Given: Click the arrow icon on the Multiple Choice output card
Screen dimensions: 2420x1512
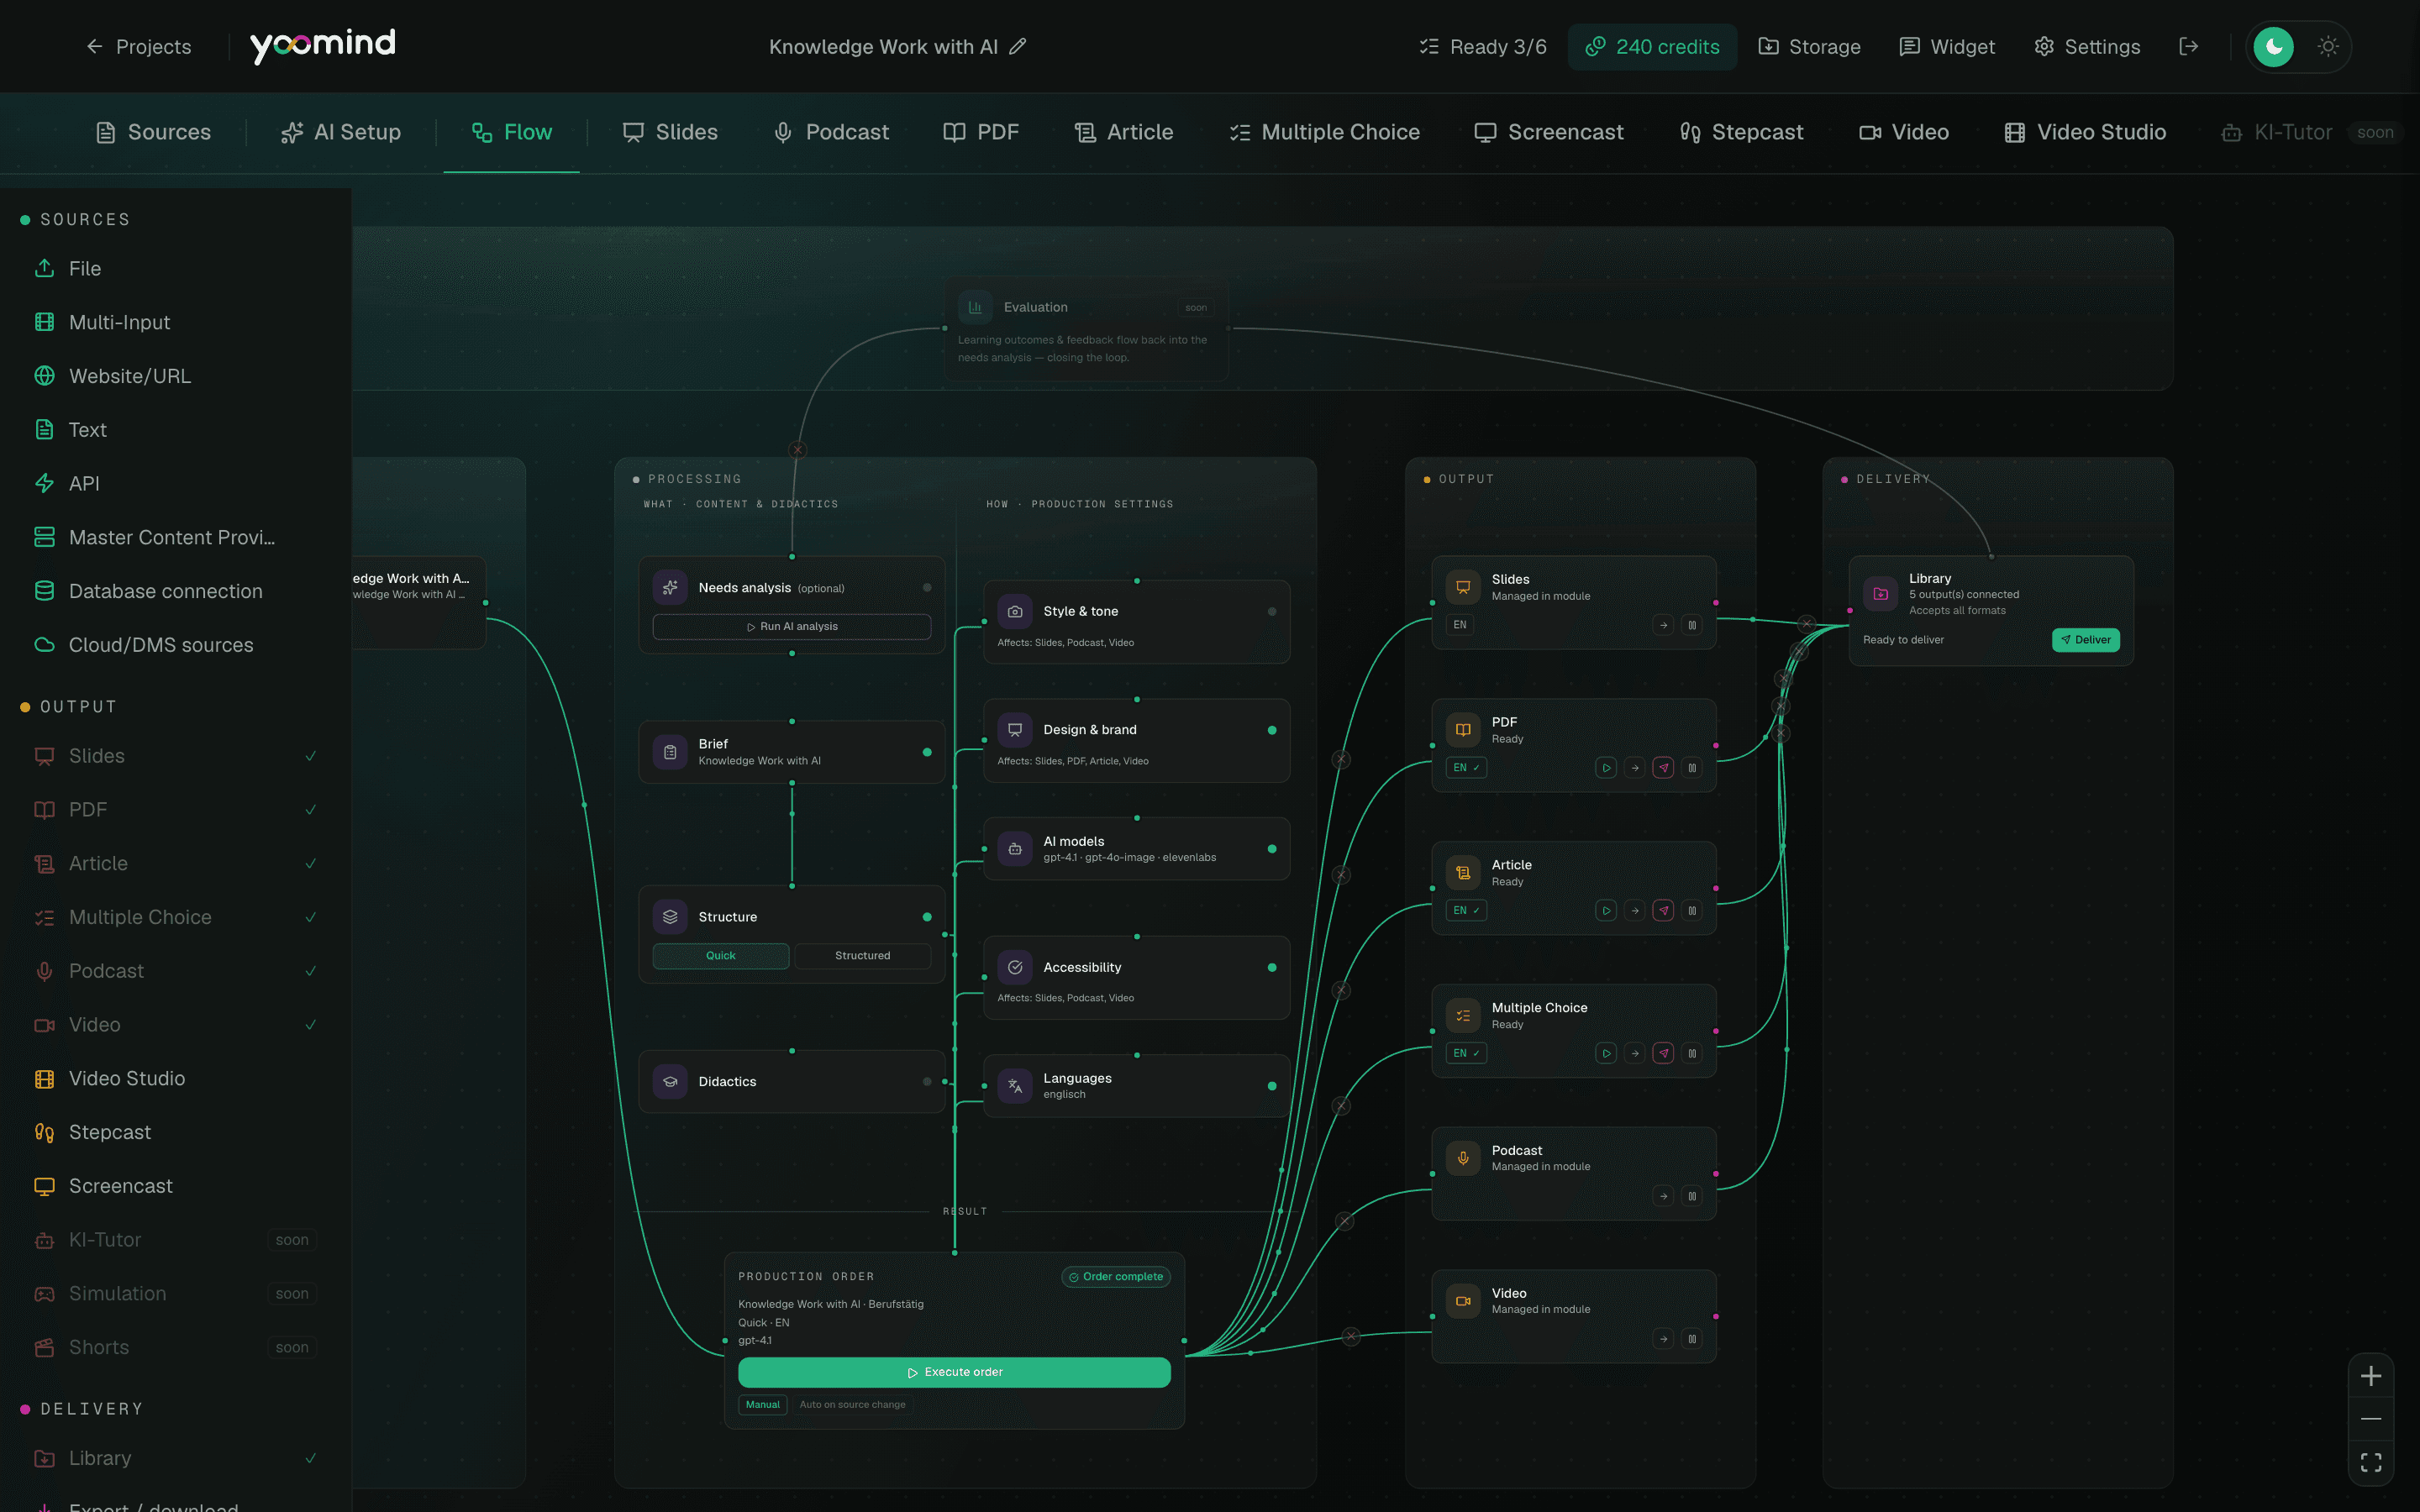Looking at the screenshot, I should tap(1635, 1053).
